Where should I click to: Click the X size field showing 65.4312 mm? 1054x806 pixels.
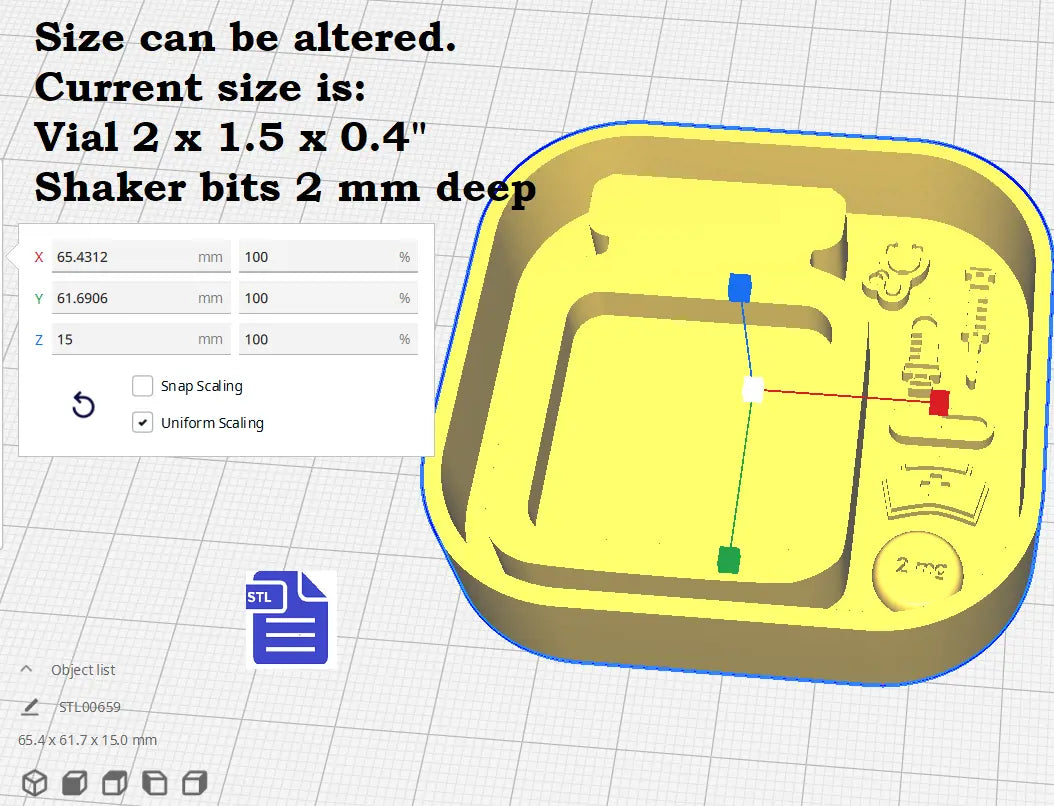click(x=125, y=257)
